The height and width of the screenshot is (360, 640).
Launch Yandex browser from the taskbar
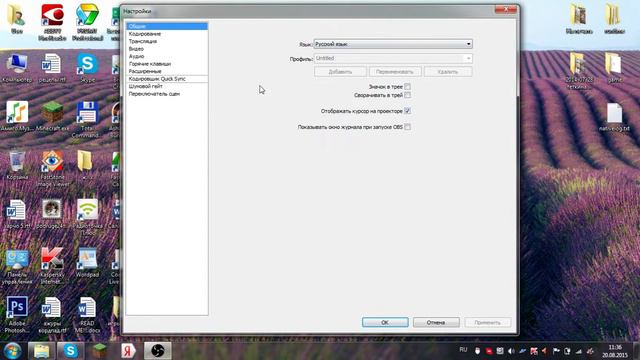128,351
